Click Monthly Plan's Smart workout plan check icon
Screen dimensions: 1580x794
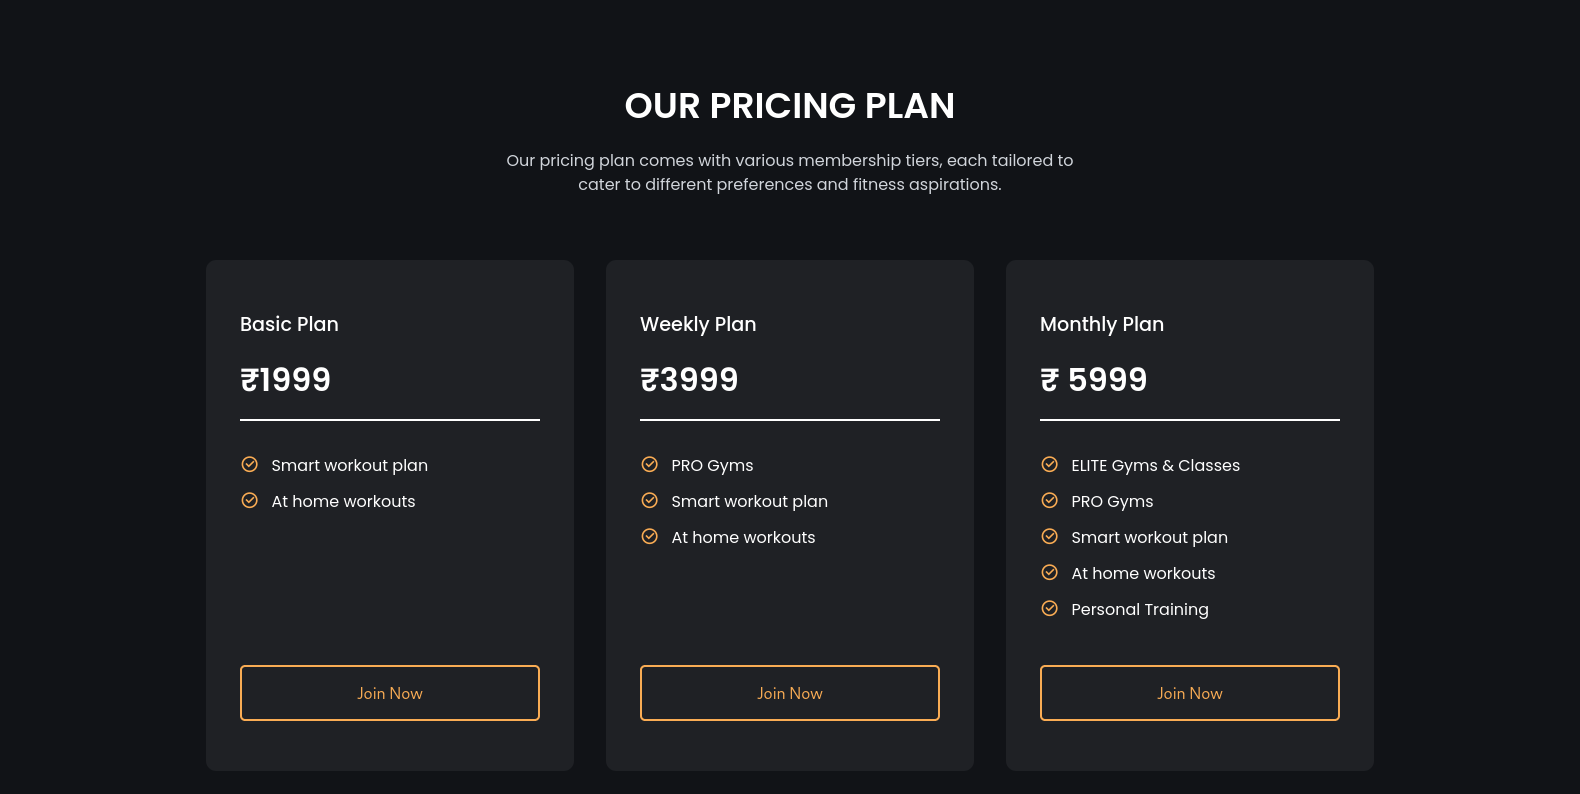click(x=1049, y=536)
